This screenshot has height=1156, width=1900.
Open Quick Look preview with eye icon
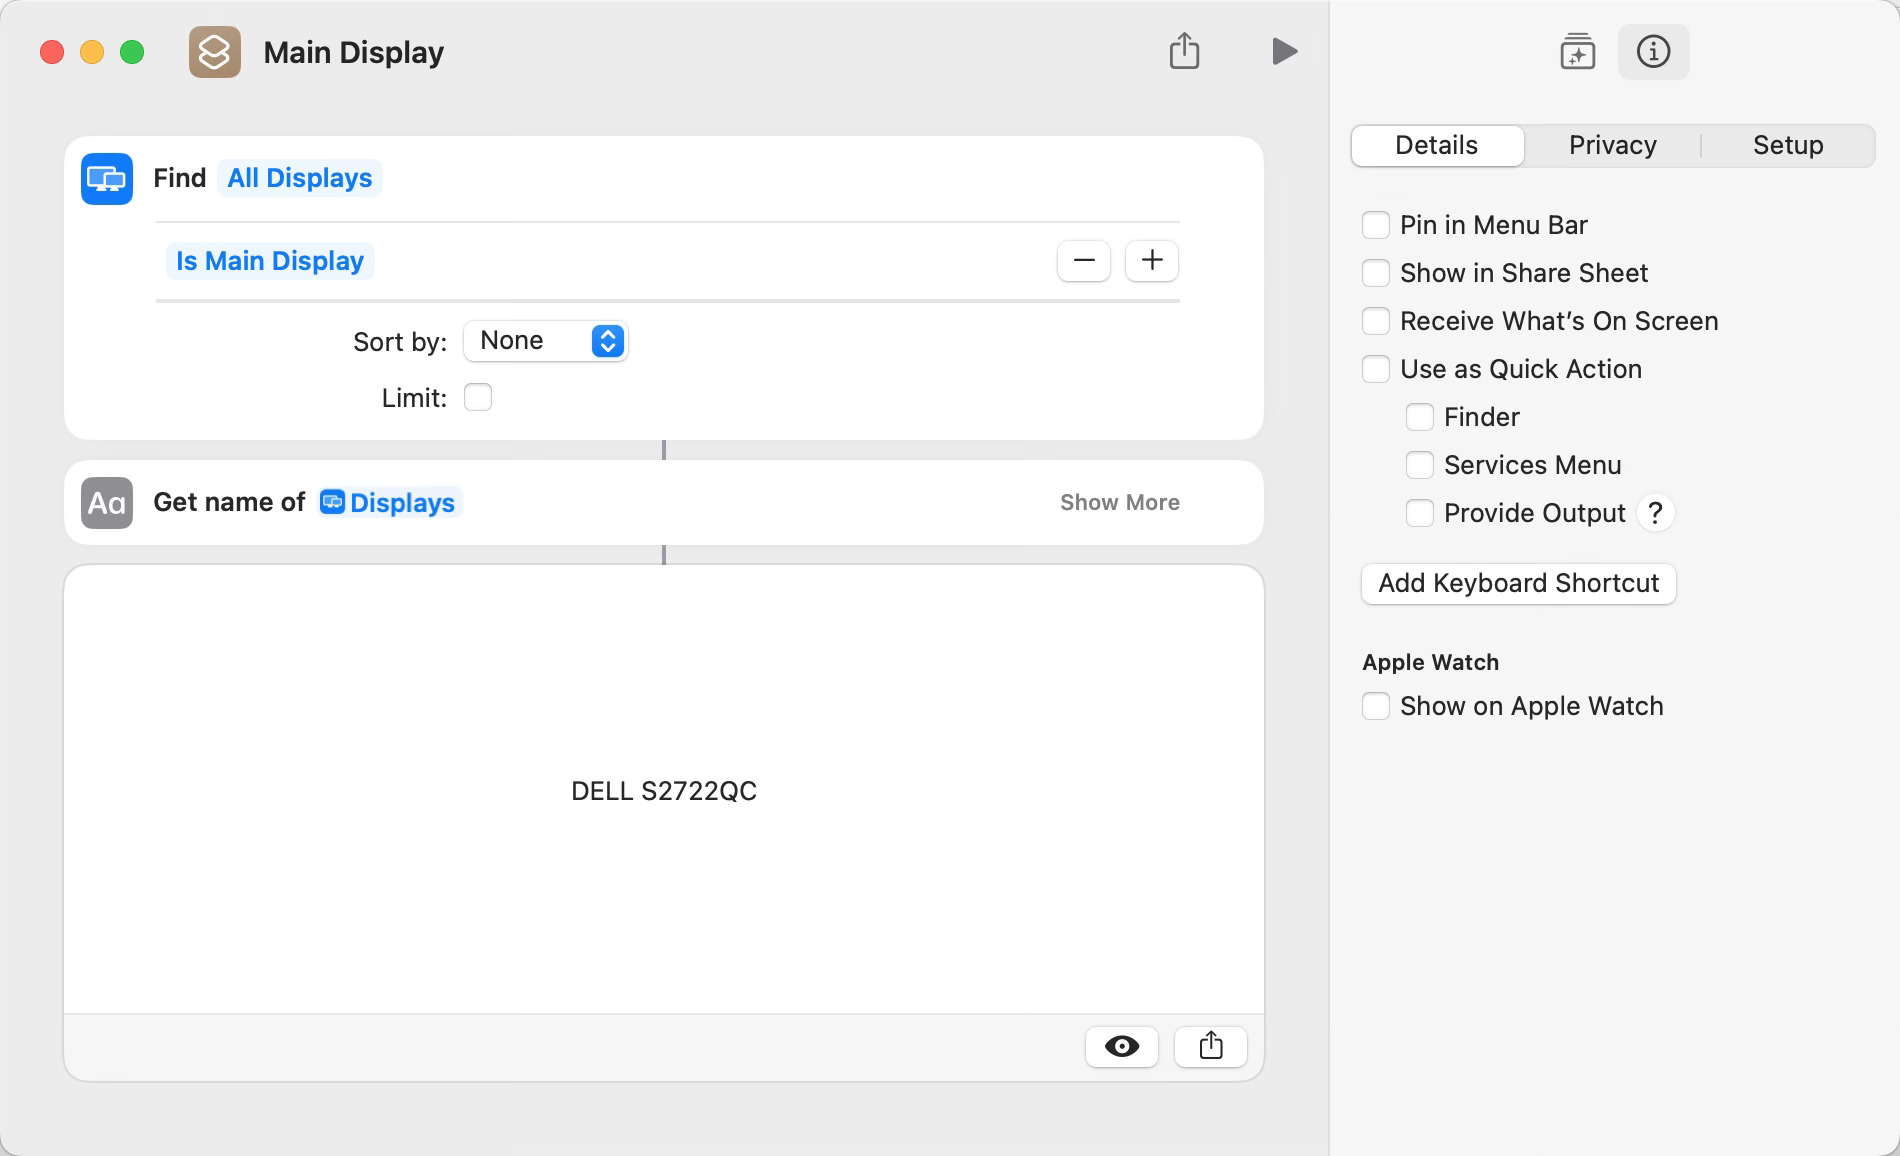pyautogui.click(x=1122, y=1047)
